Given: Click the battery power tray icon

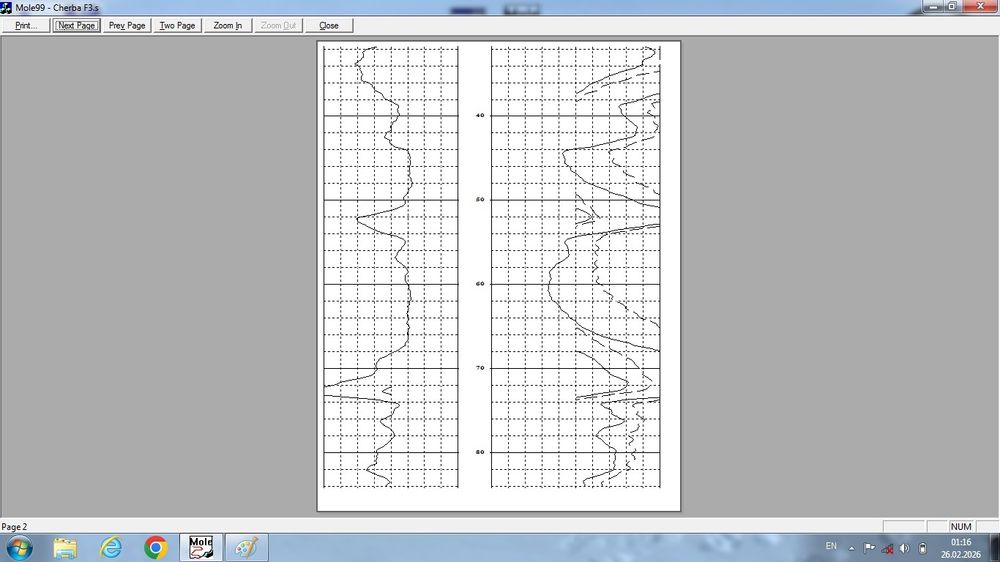Looking at the screenshot, I should click(922, 548).
